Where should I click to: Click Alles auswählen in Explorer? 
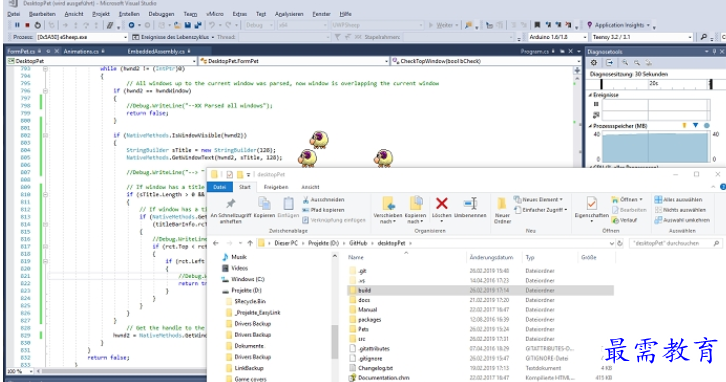[678, 200]
